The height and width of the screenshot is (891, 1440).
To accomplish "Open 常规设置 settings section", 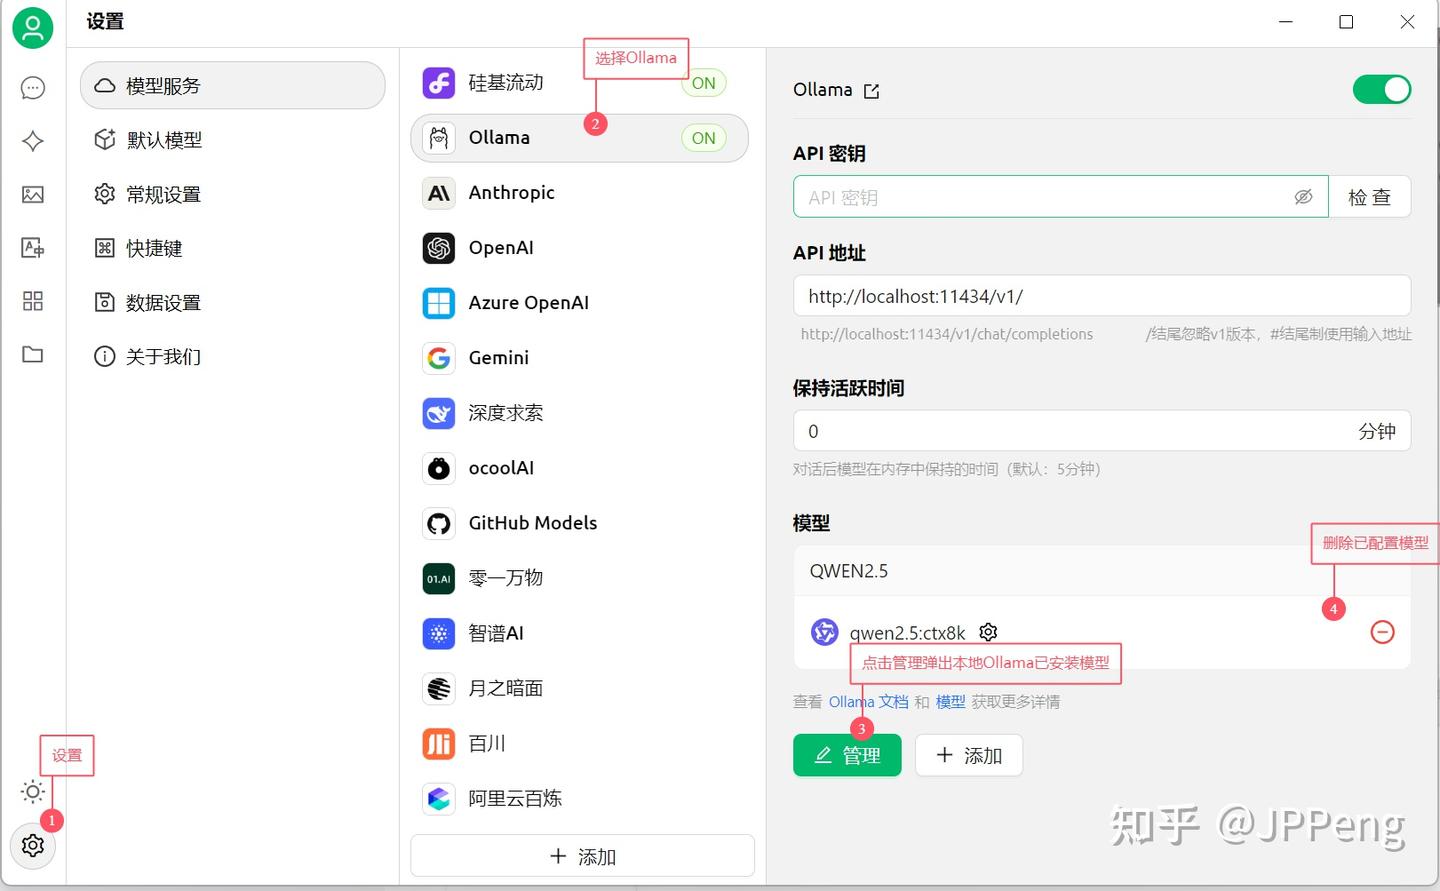I will click(x=233, y=194).
